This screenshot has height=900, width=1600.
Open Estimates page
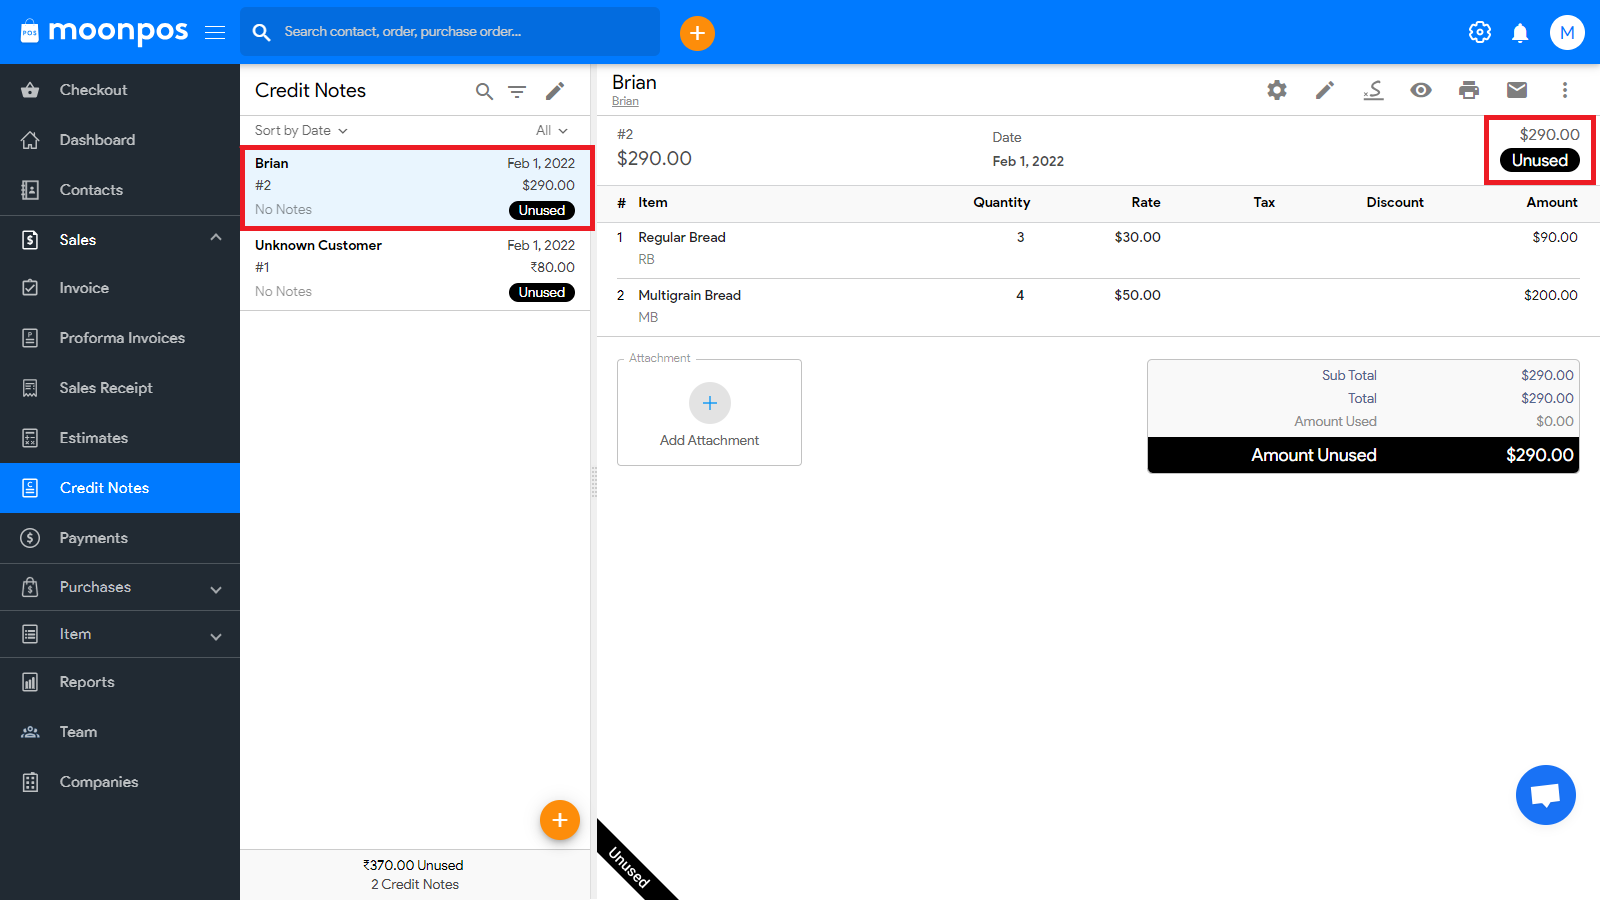tap(120, 438)
